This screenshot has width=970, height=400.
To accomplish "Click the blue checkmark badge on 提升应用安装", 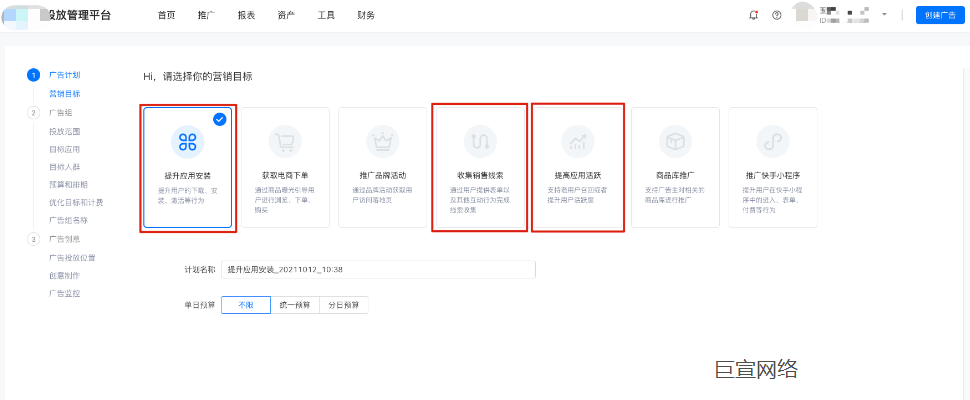I will point(220,119).
